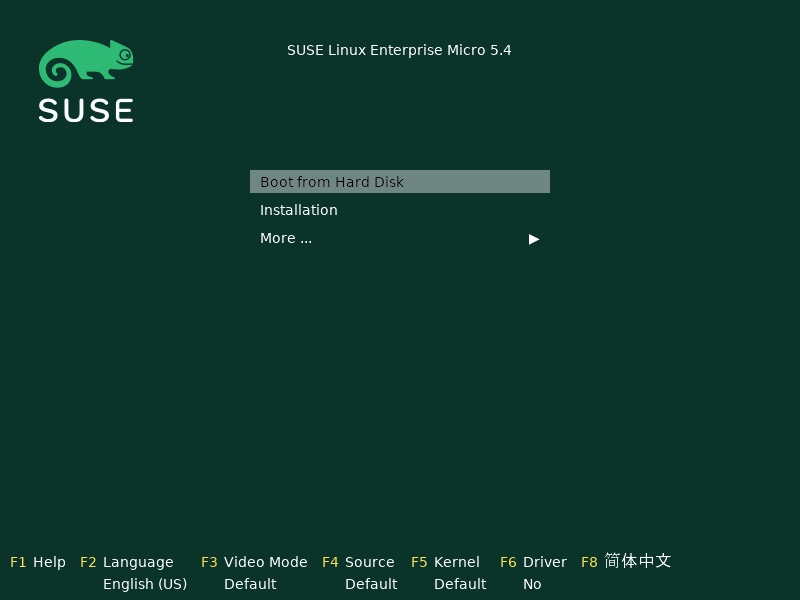Click the English (US) language value
This screenshot has height=600, width=800.
pos(145,584)
